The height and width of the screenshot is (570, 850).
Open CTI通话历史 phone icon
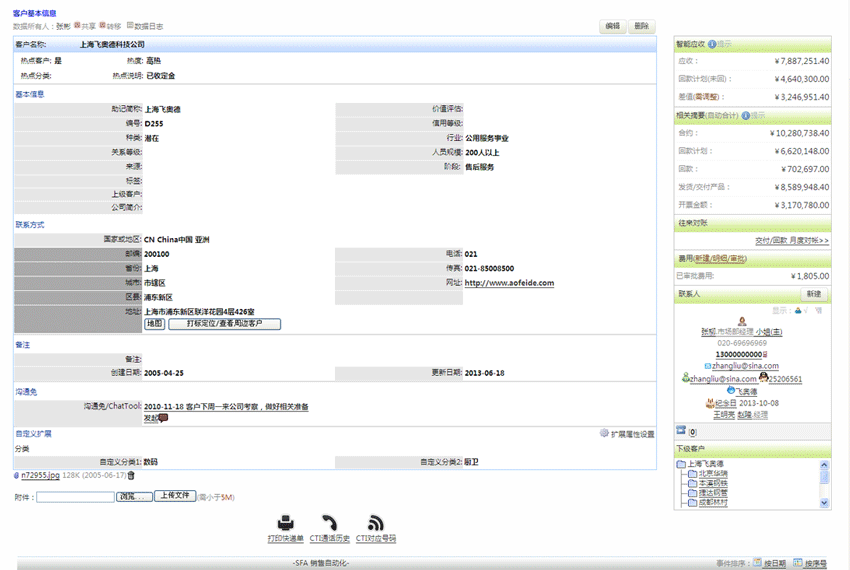(x=329, y=523)
